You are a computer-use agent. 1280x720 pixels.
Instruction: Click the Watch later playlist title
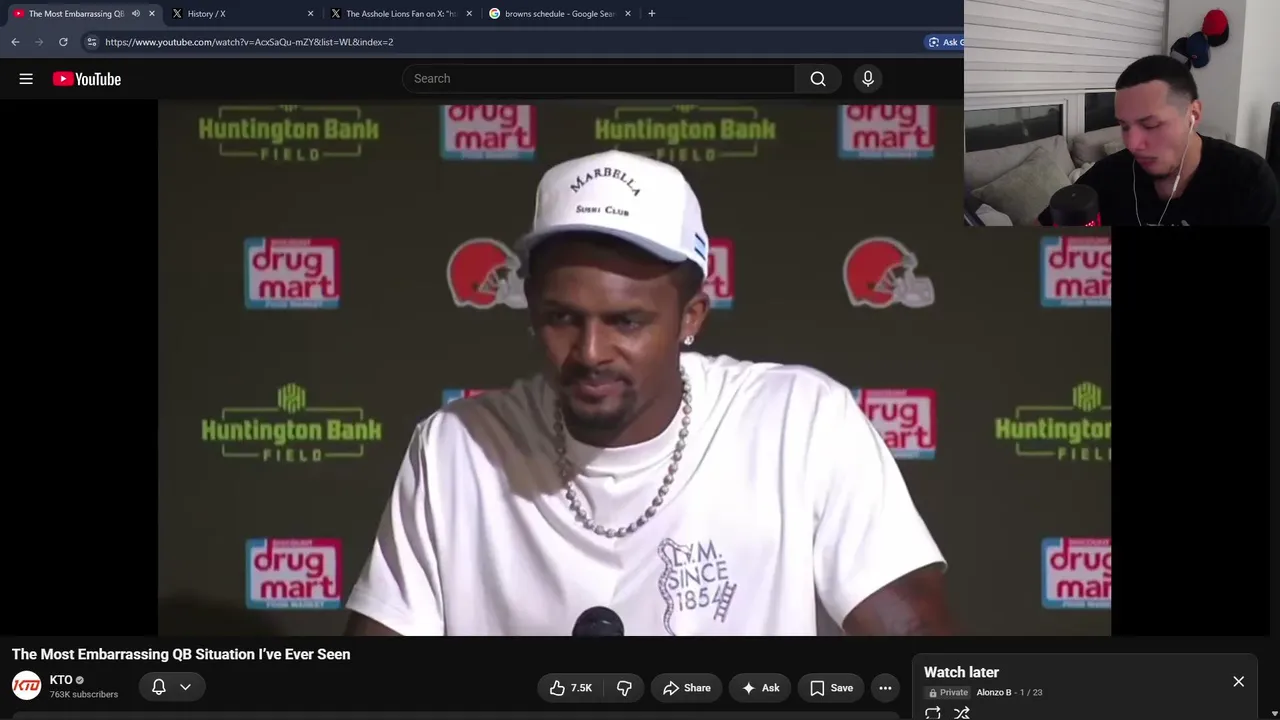point(961,672)
